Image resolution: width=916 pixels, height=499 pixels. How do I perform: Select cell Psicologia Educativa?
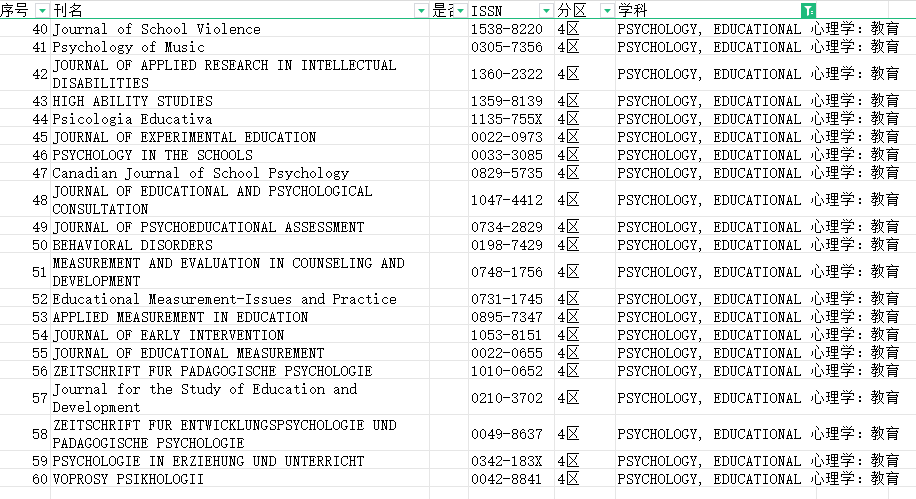[240, 119]
